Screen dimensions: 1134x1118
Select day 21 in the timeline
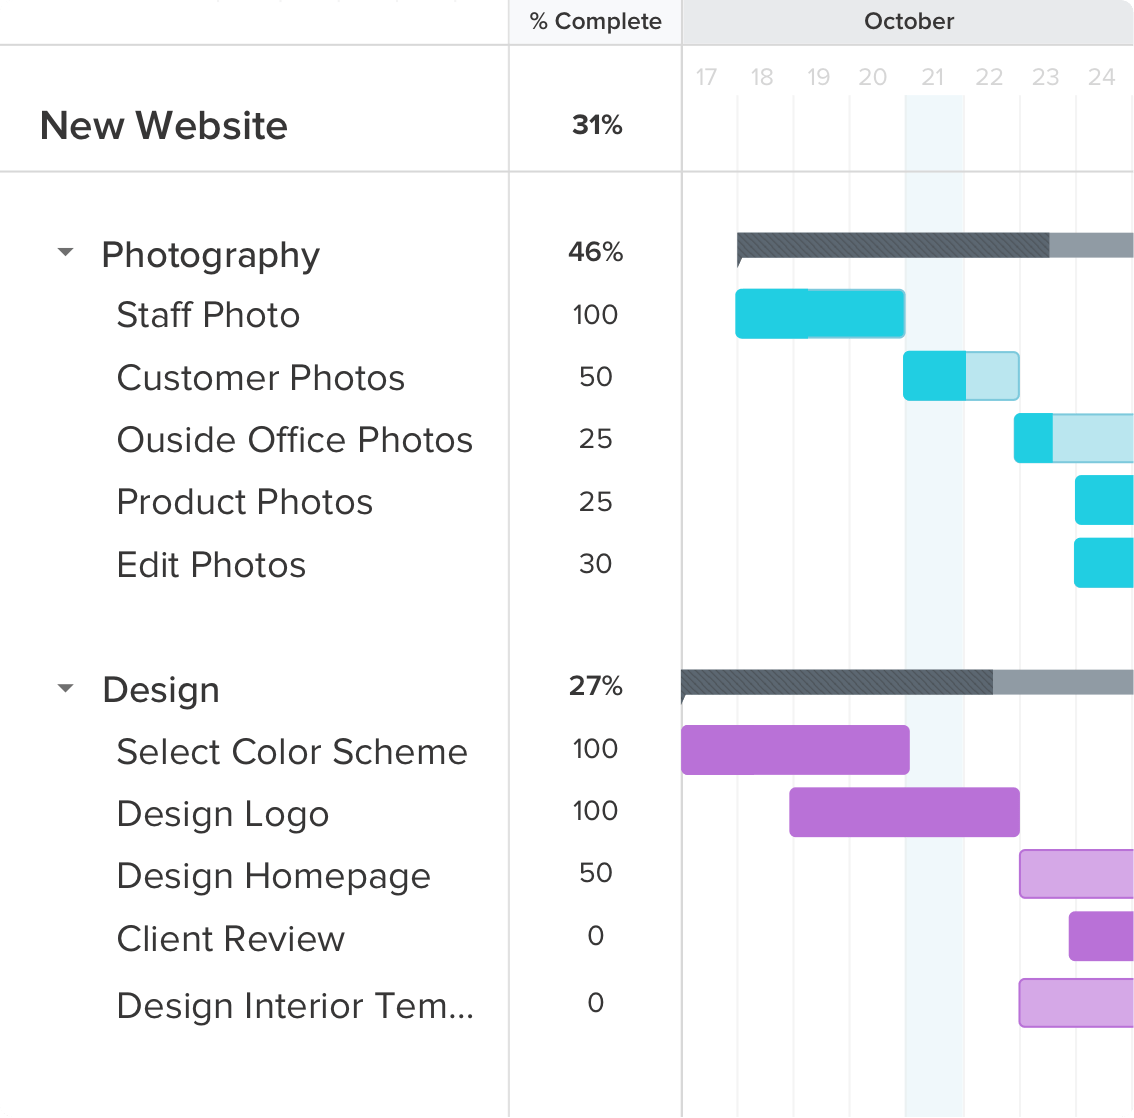[933, 77]
